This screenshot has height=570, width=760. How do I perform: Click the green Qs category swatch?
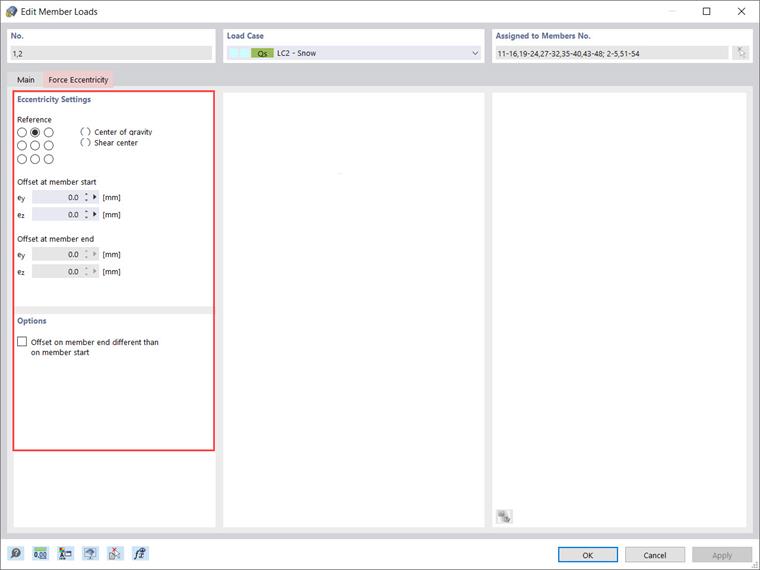[x=262, y=53]
